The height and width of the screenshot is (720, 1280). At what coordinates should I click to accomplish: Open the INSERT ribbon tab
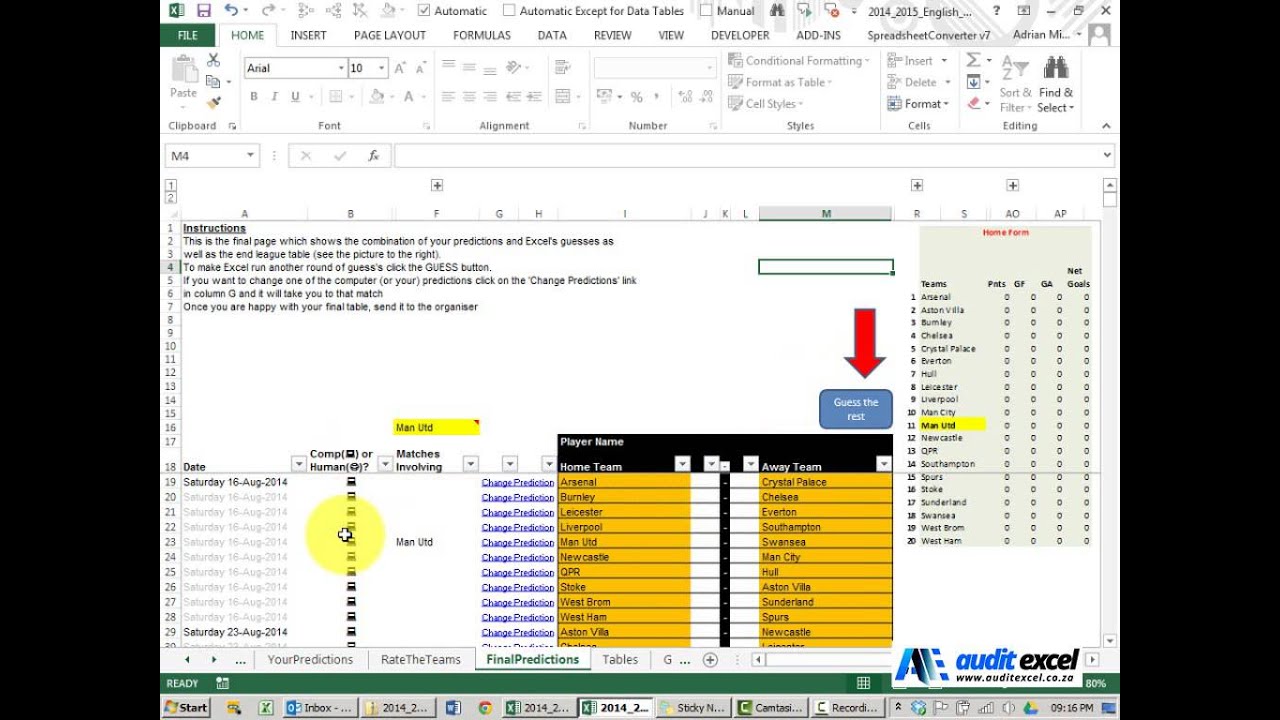[x=308, y=35]
